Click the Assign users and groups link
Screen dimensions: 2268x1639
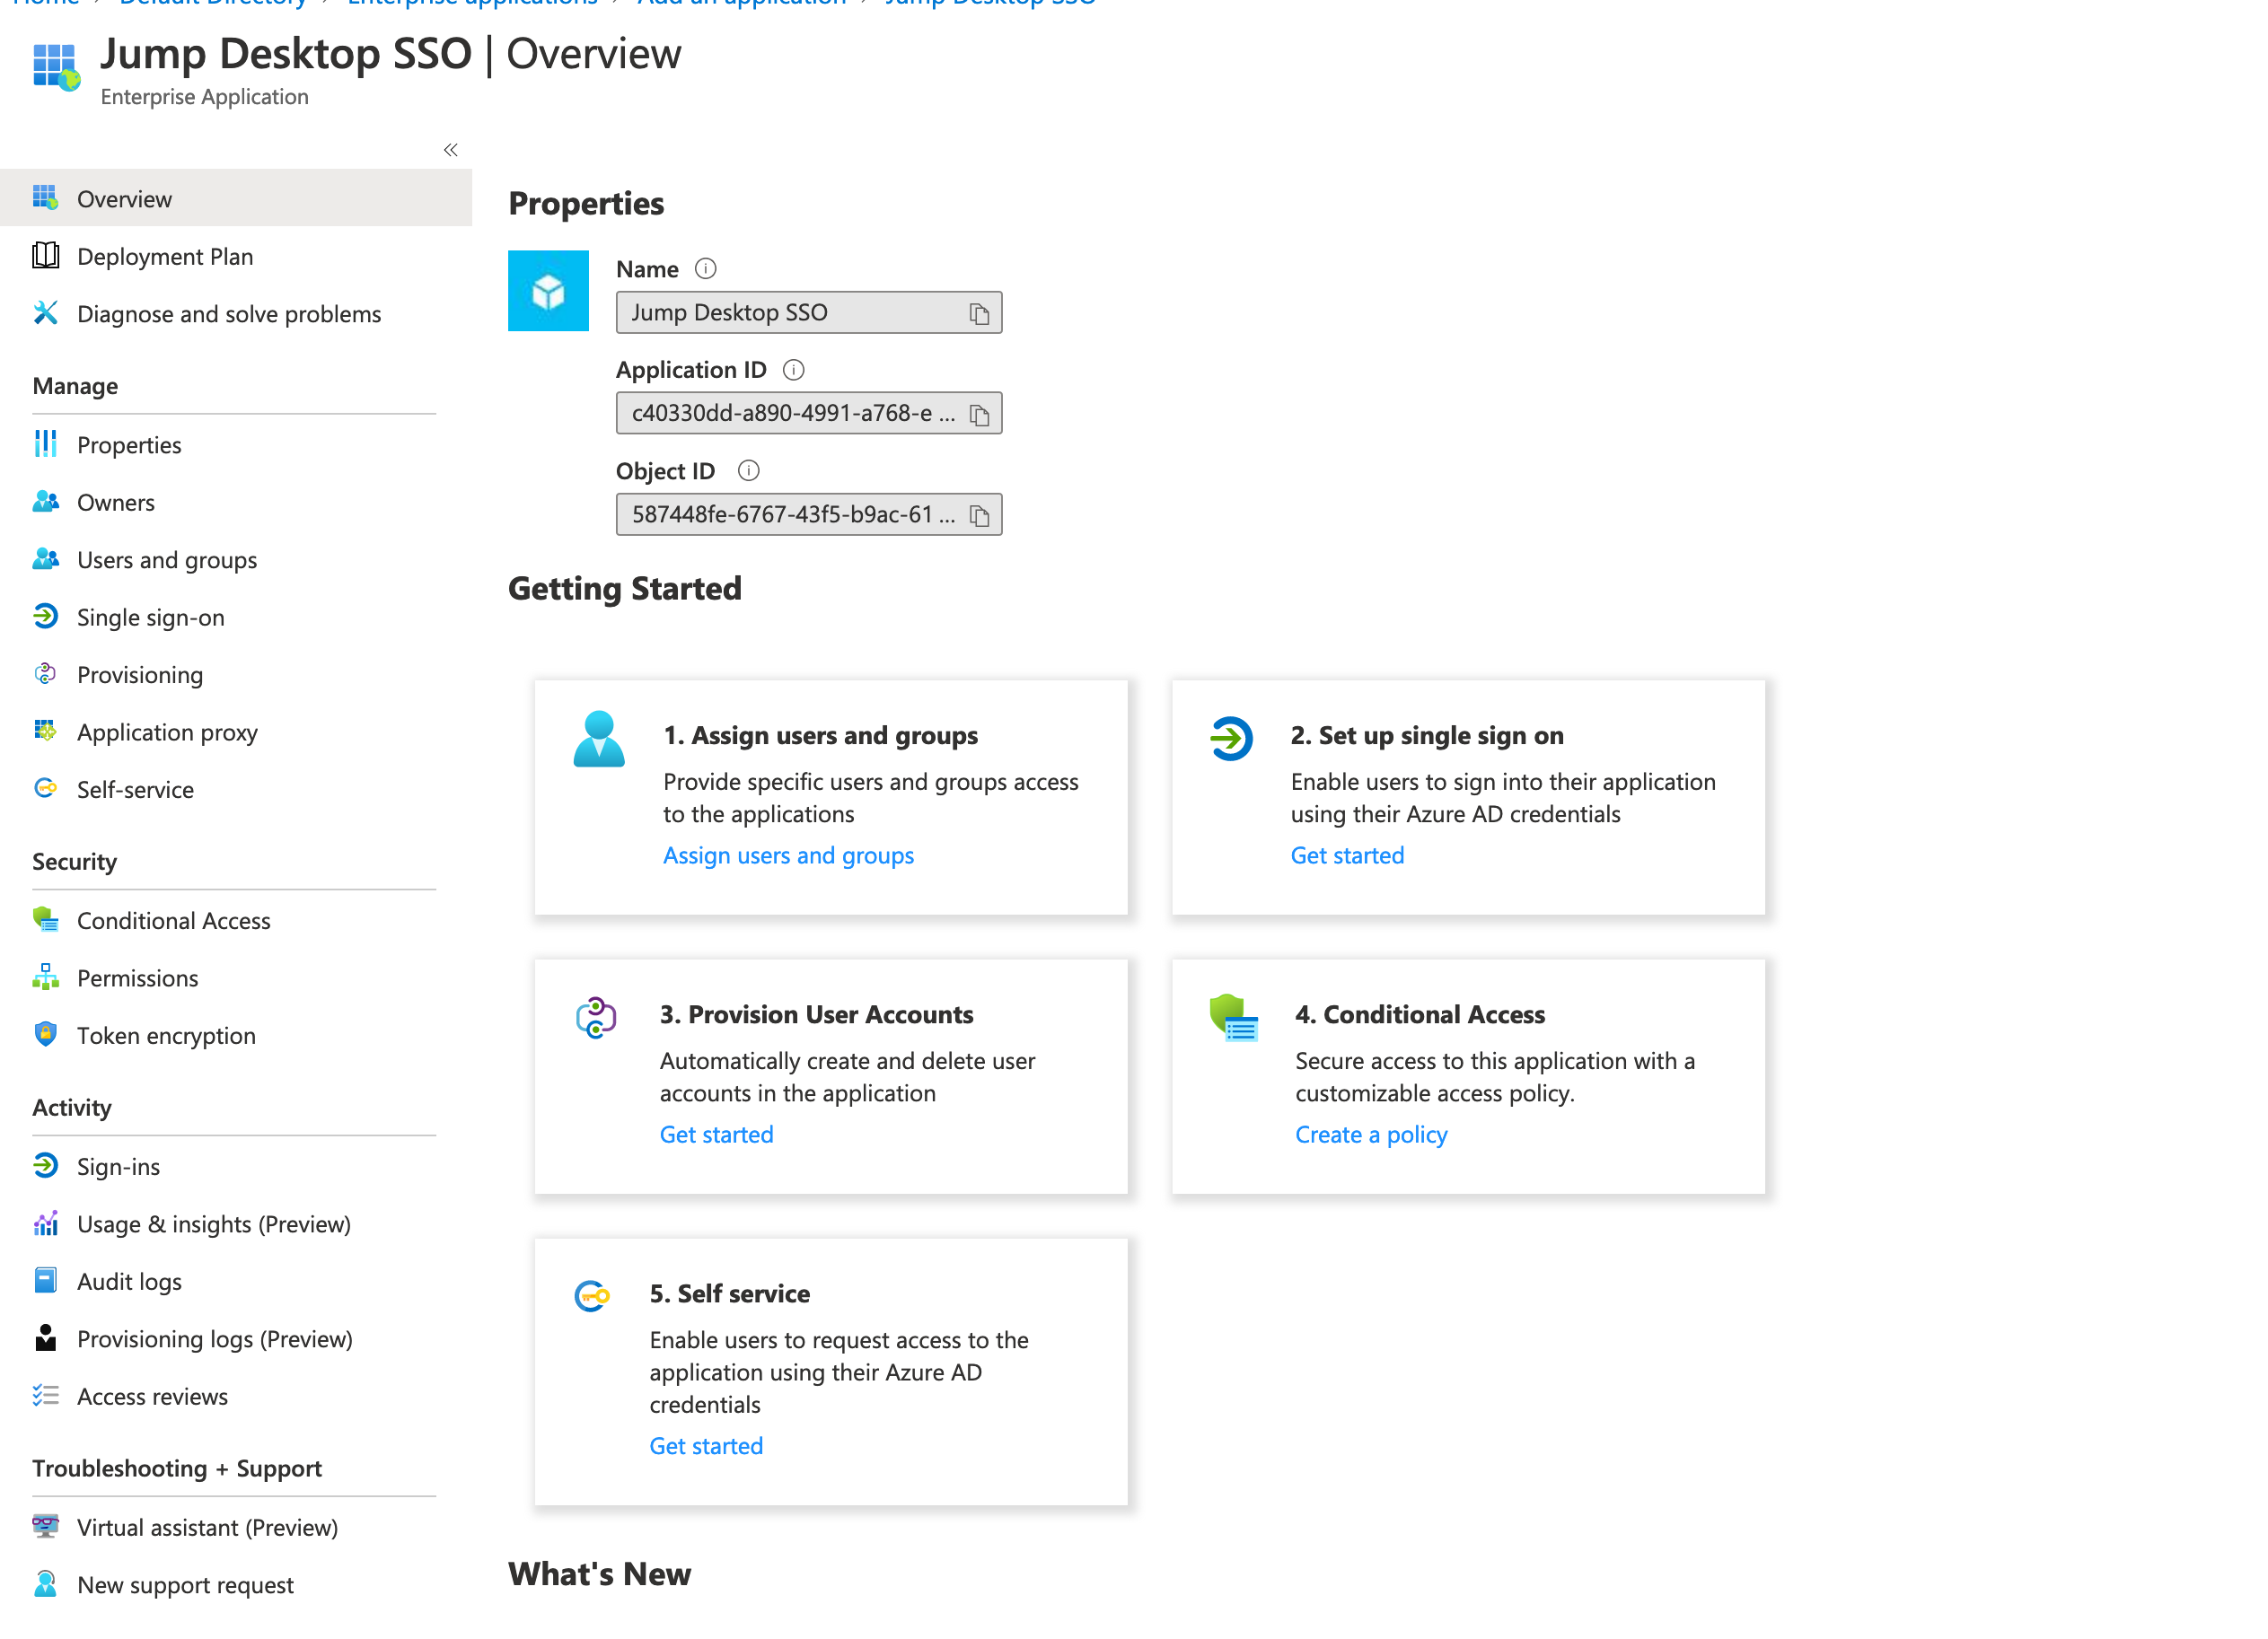coord(788,855)
